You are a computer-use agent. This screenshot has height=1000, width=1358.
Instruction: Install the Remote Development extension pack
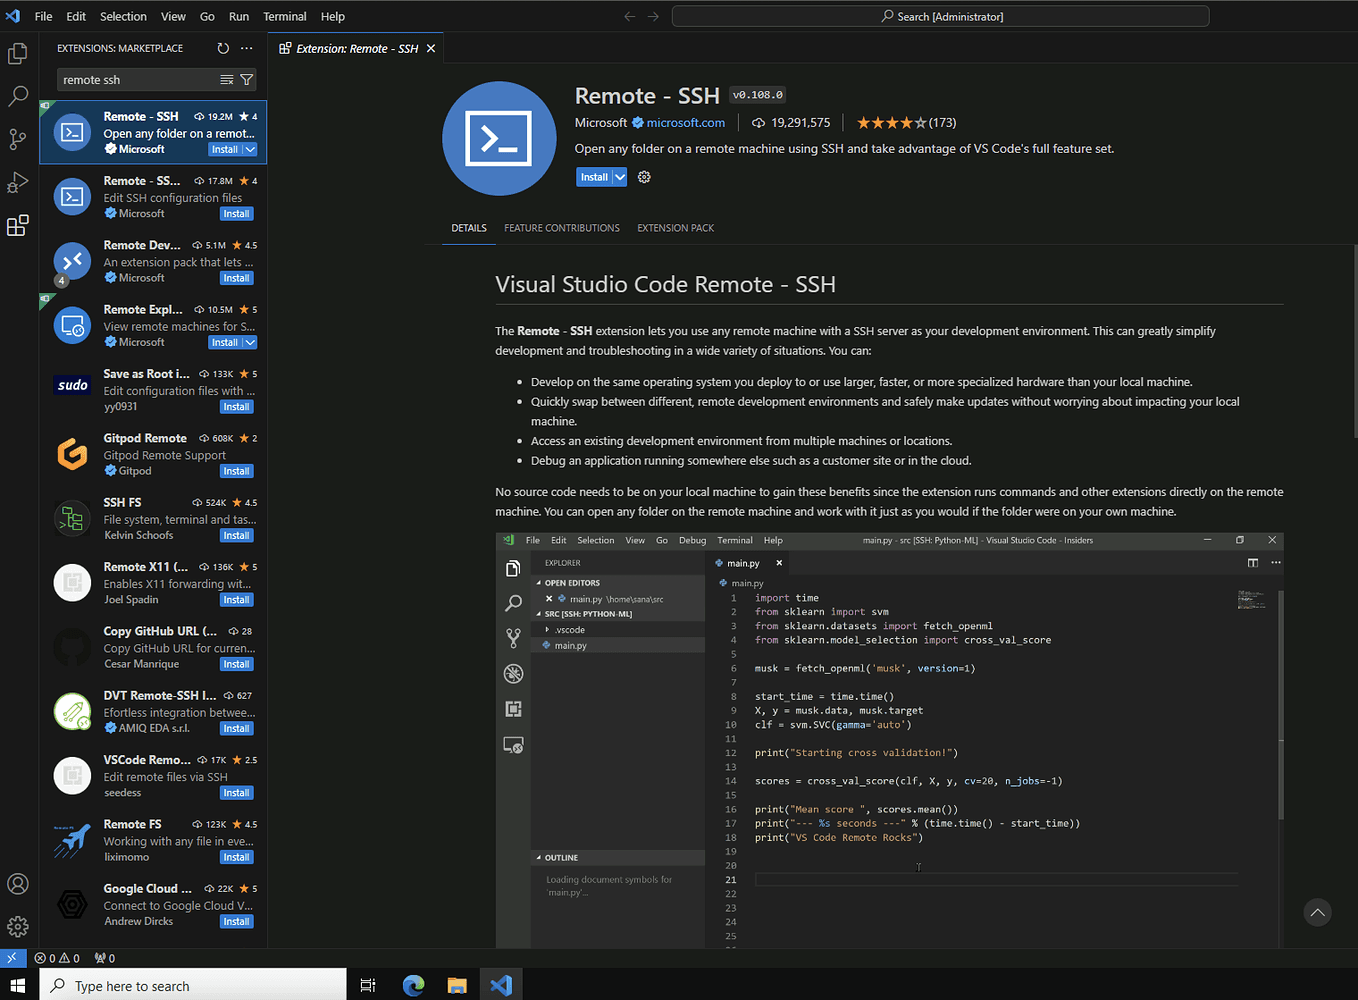click(237, 278)
